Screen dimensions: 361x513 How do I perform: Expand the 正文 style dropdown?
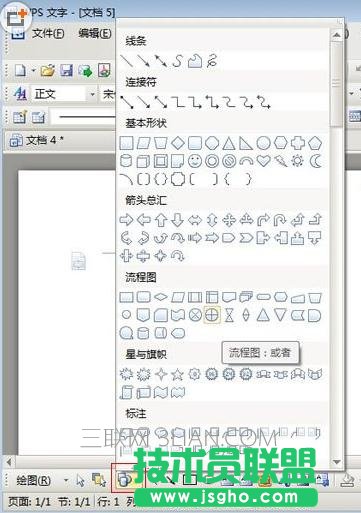tap(92, 94)
